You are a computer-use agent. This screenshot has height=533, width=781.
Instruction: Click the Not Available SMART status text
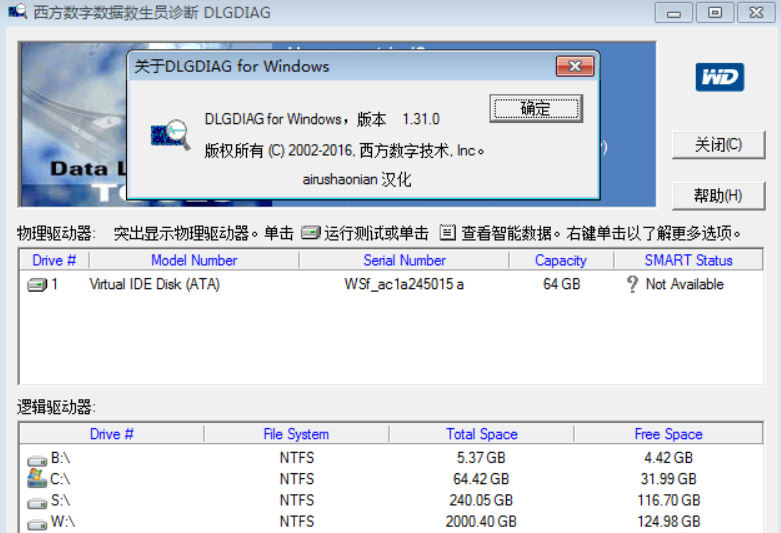pos(685,284)
